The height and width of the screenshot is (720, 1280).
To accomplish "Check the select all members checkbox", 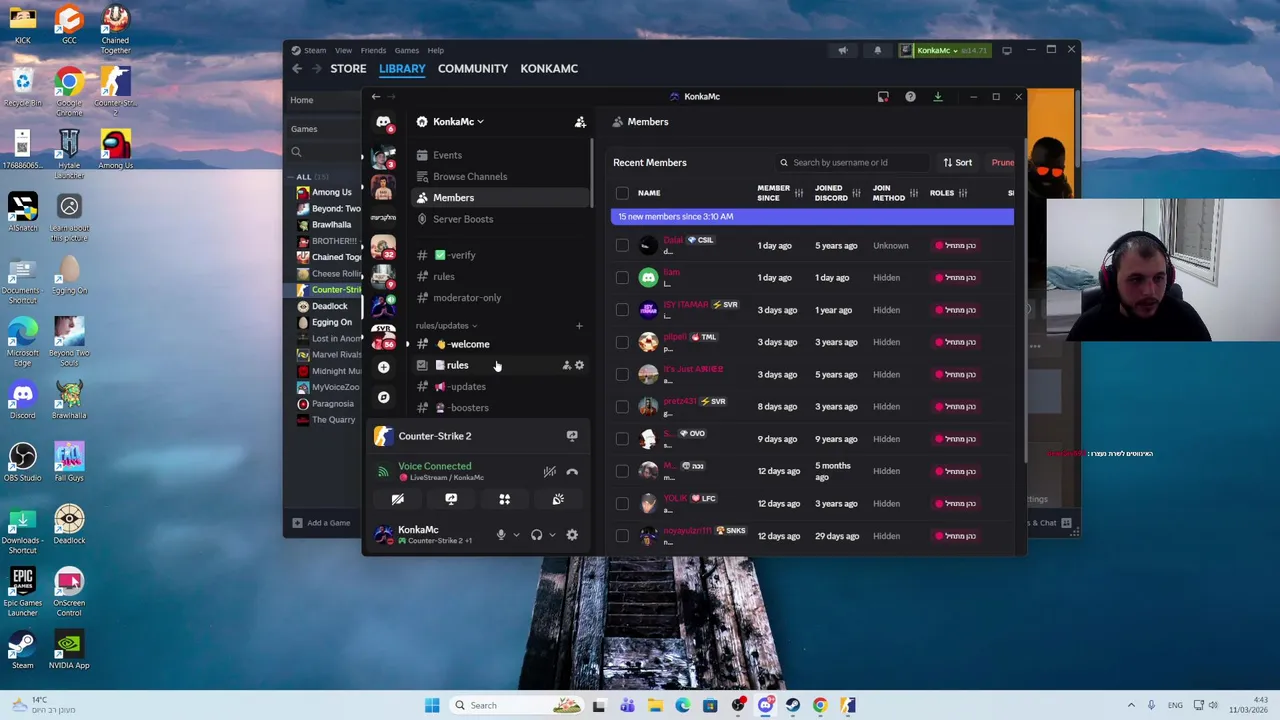I will coord(622,193).
